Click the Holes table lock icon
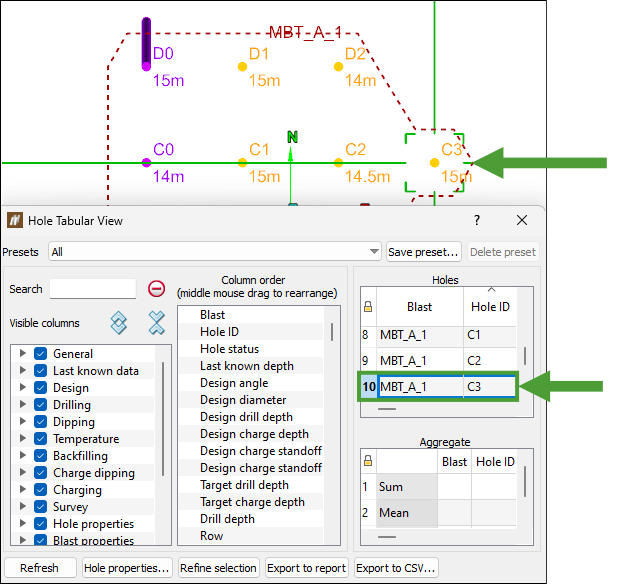Viewport: 632px width, 584px height. pos(368,307)
